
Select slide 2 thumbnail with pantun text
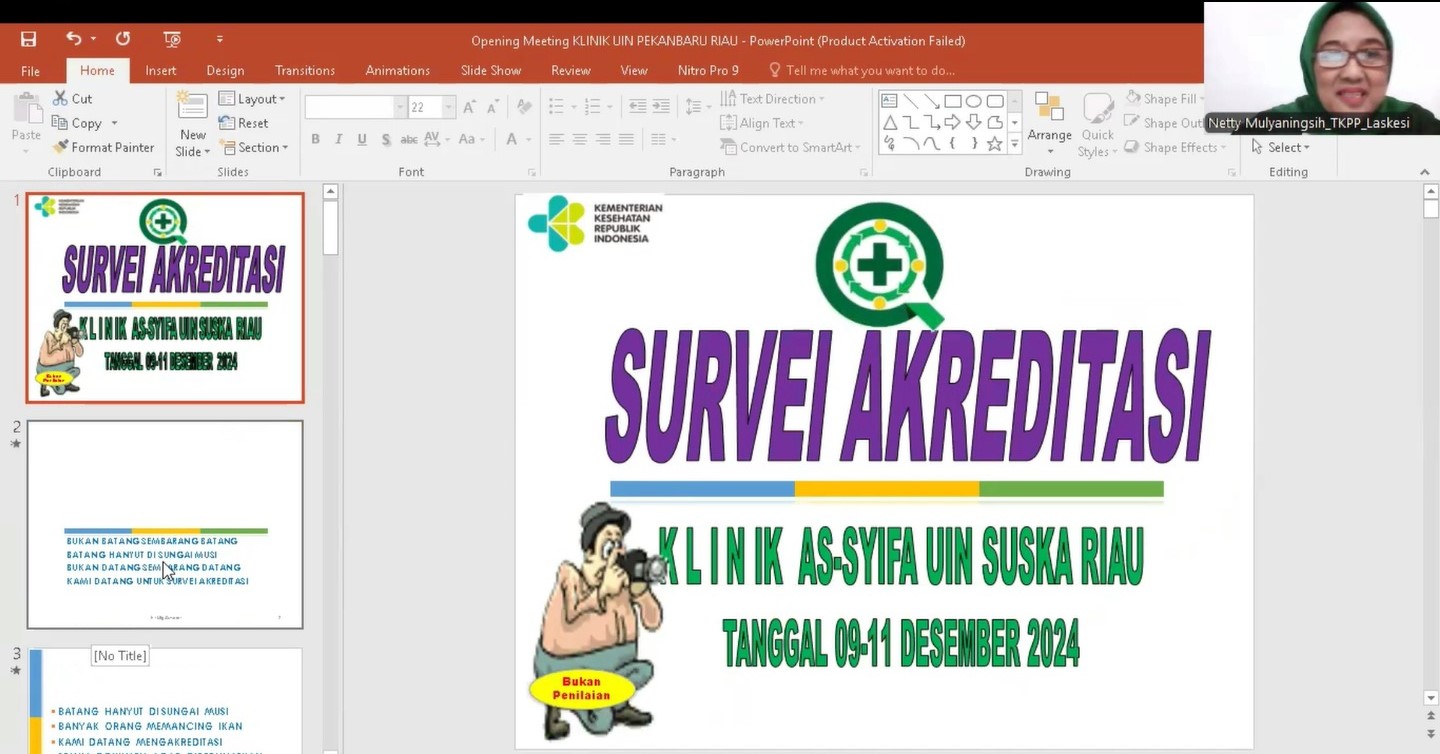[x=165, y=524]
